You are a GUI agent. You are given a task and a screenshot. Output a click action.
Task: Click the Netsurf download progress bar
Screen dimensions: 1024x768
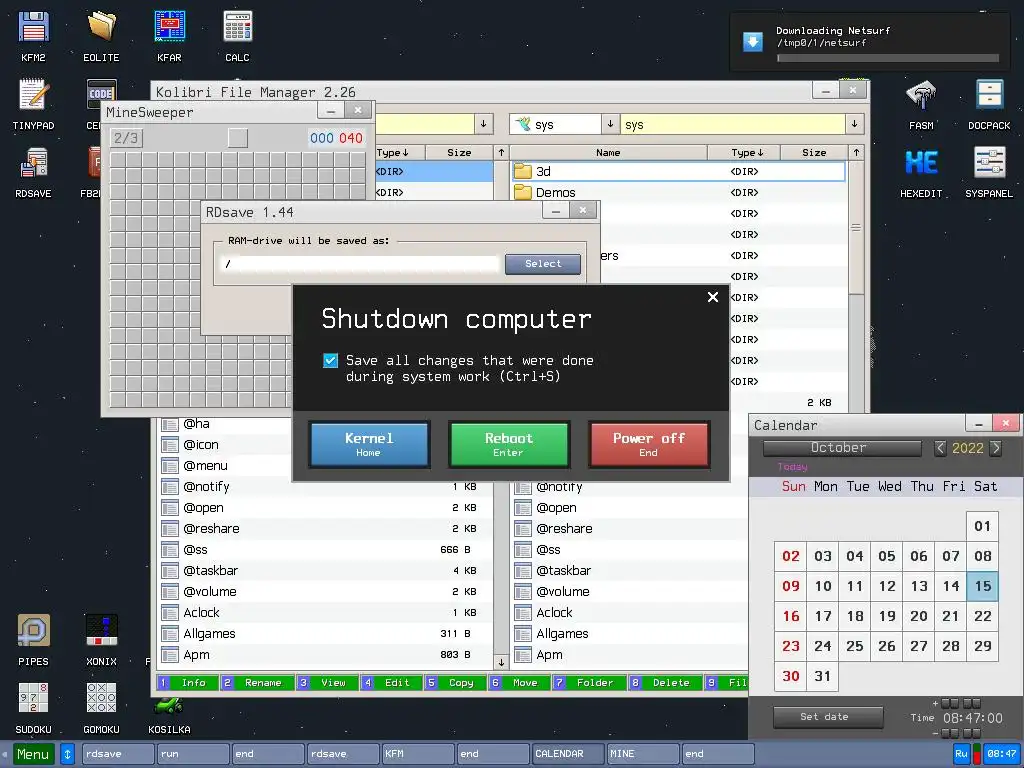point(888,58)
